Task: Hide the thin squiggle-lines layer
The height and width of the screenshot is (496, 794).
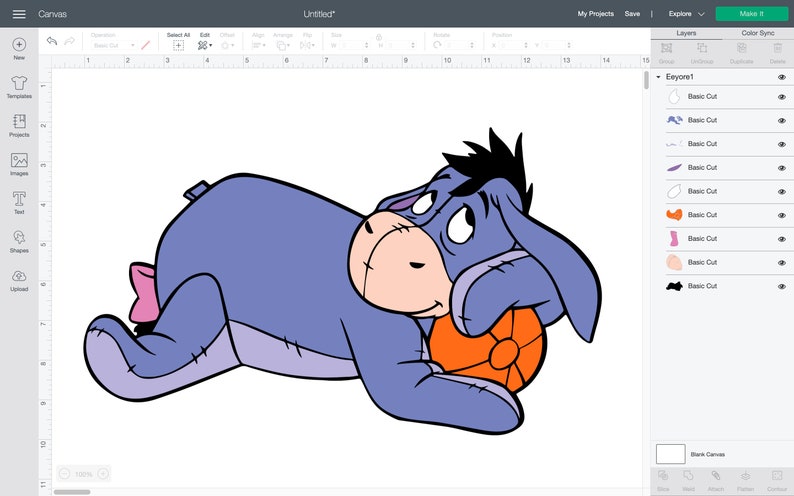Action: pos(782,144)
